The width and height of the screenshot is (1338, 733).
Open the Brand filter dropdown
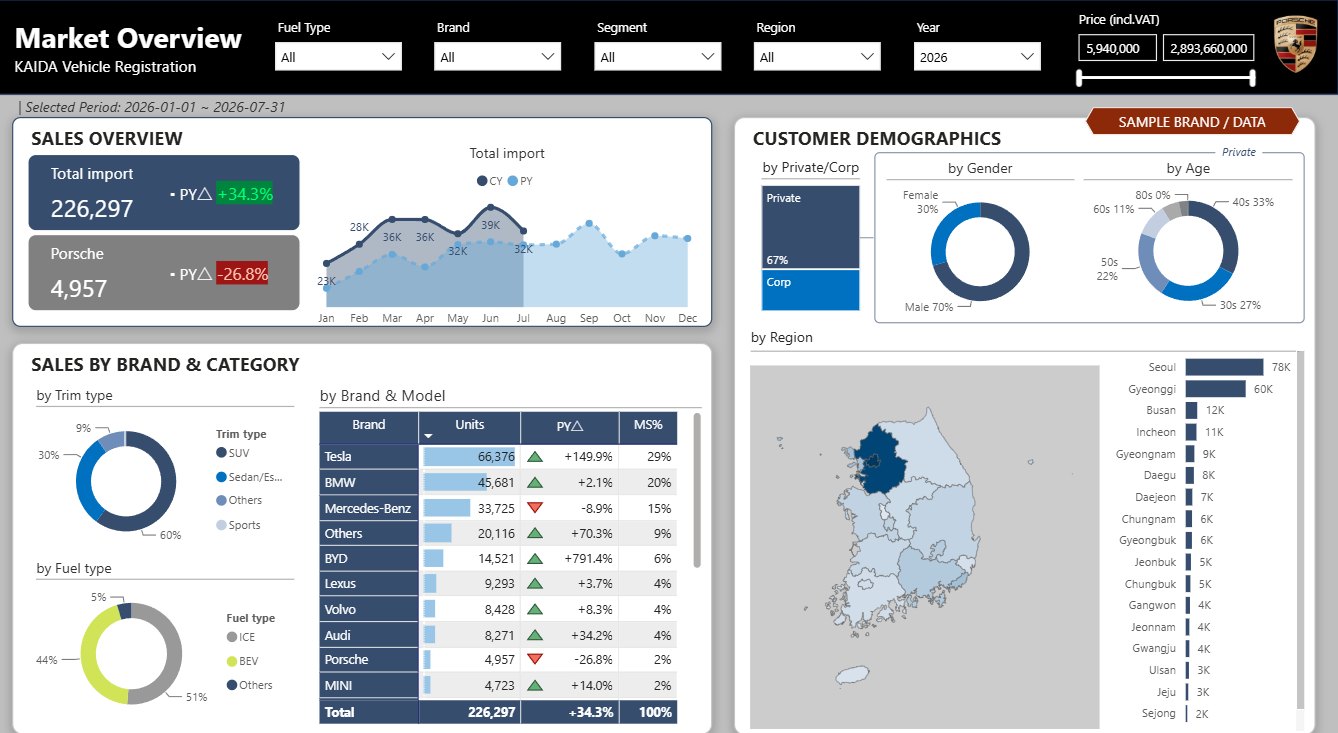click(x=497, y=57)
